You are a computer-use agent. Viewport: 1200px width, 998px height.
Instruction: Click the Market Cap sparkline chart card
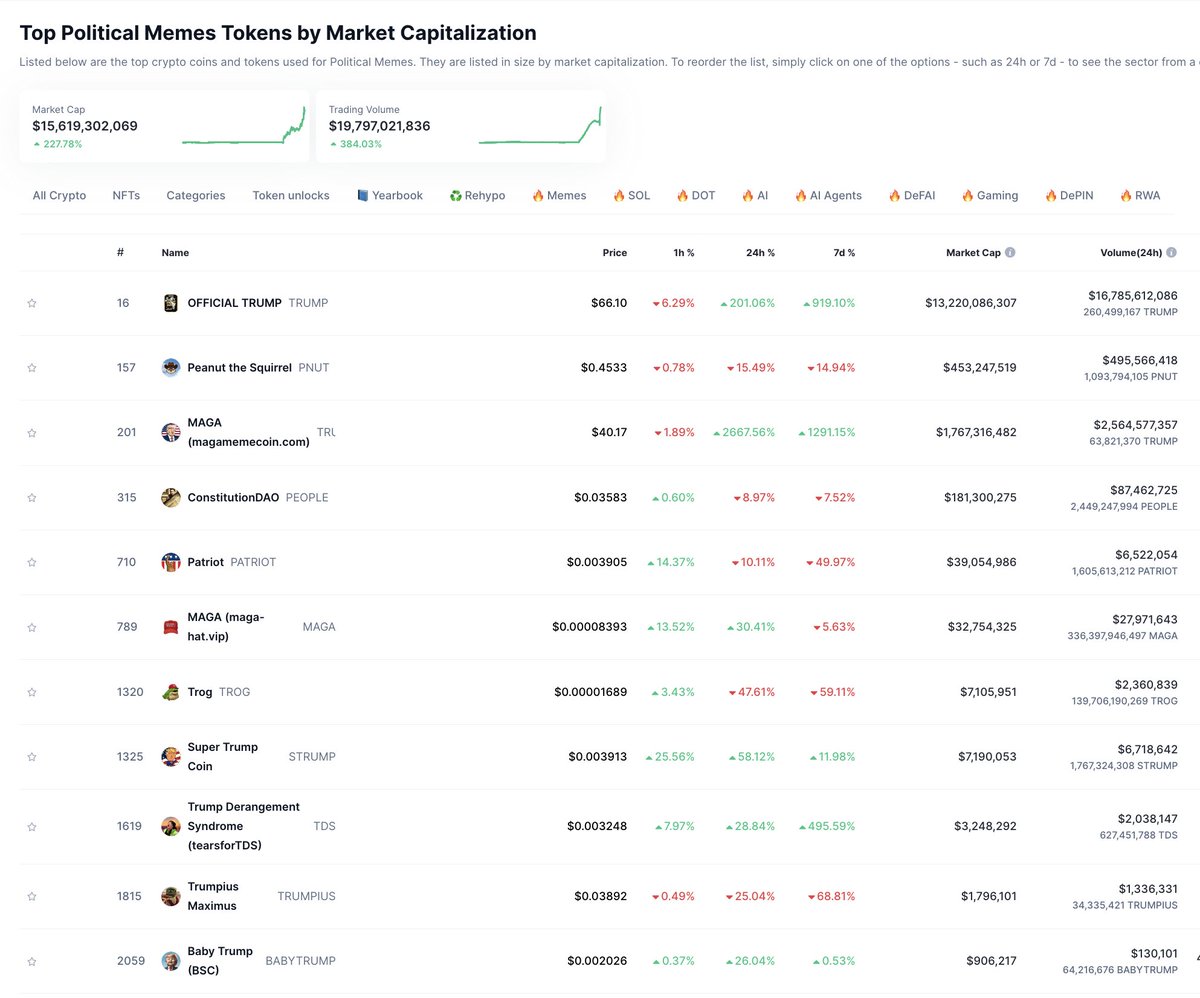click(164, 126)
